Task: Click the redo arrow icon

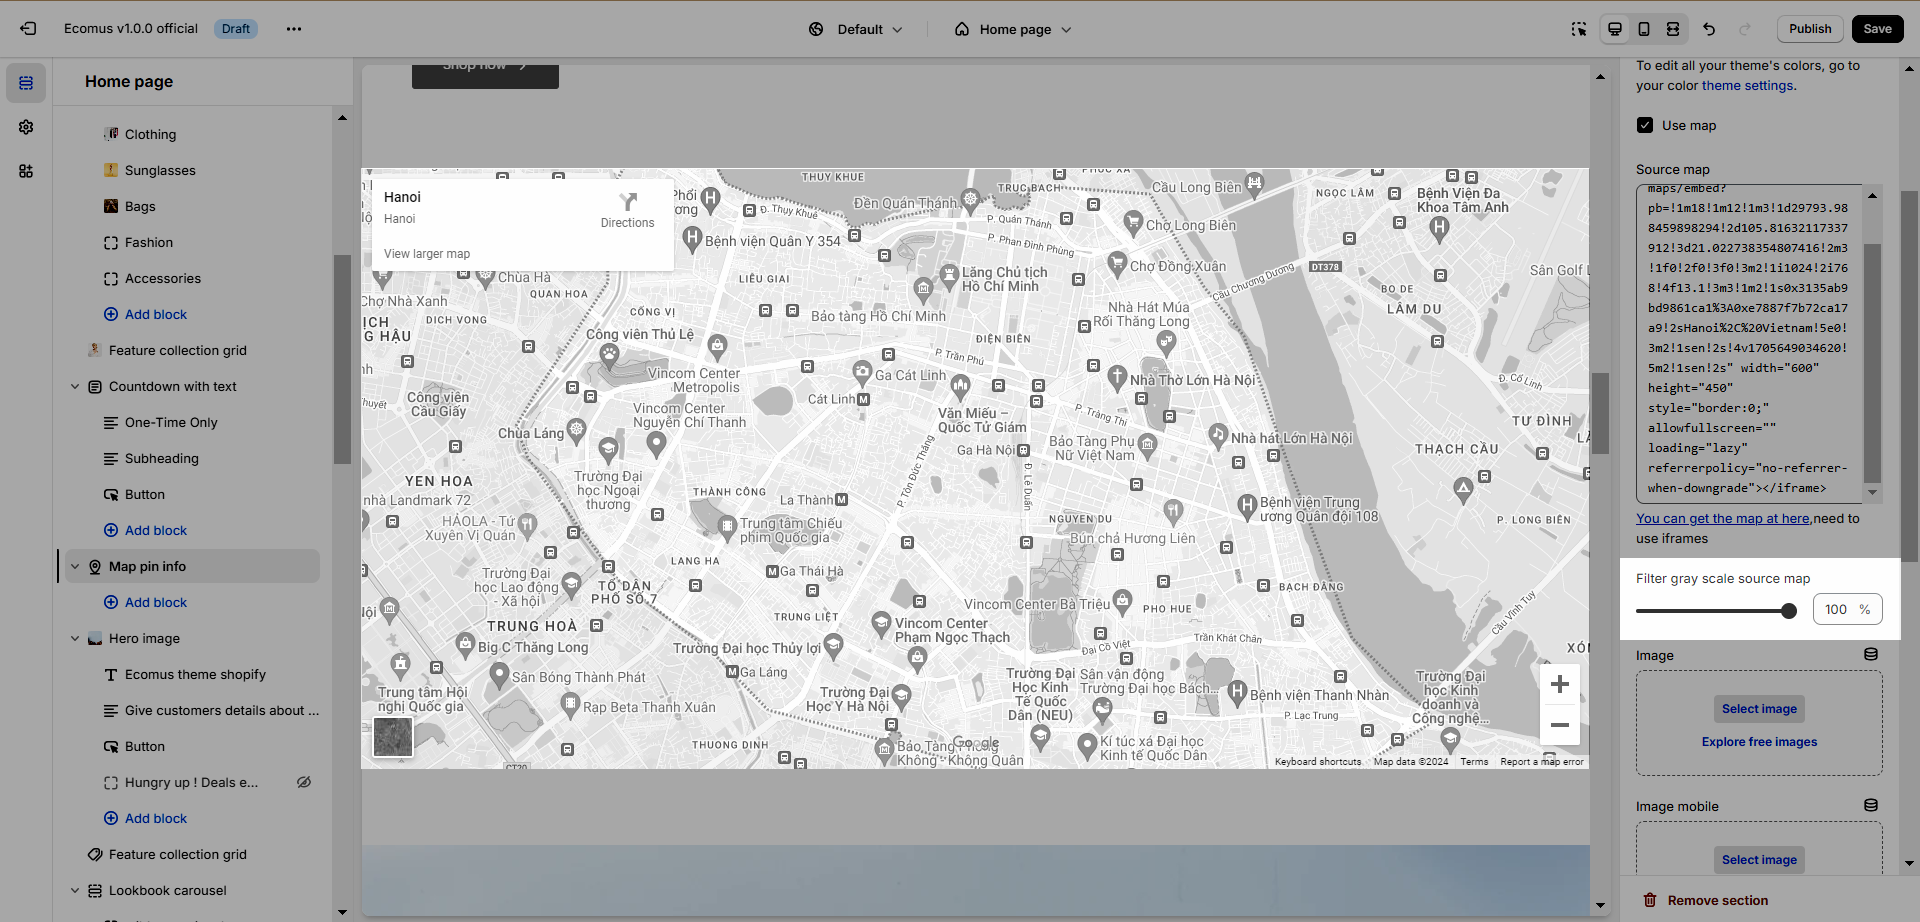Action: pyautogui.click(x=1745, y=29)
